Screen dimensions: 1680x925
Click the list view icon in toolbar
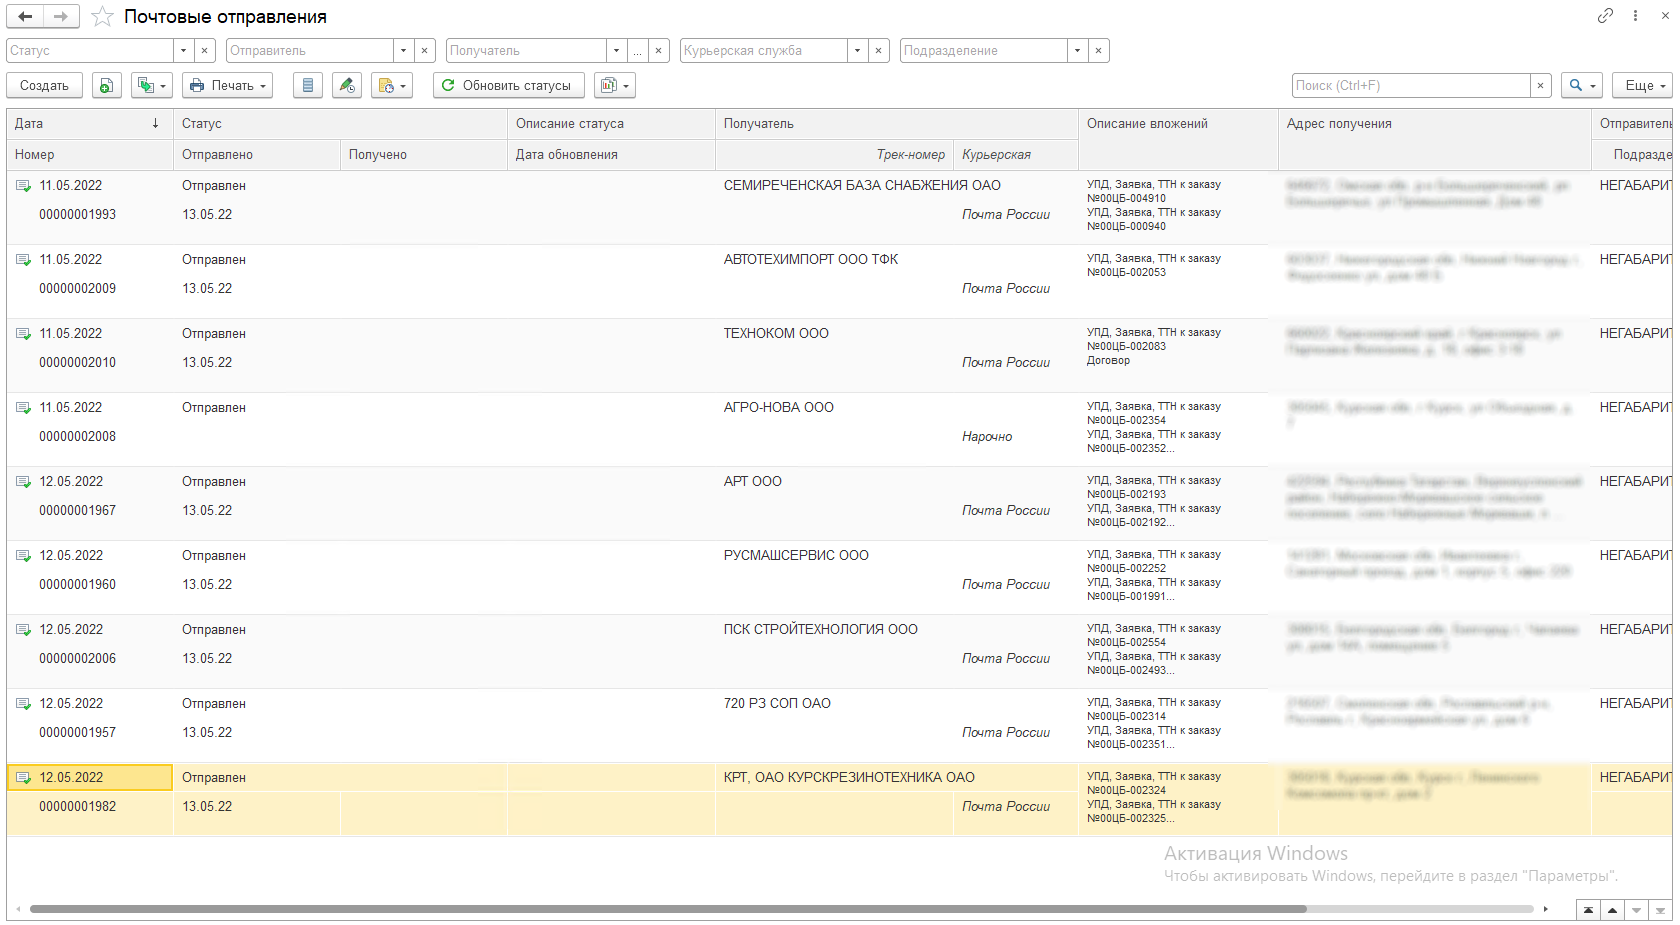308,86
